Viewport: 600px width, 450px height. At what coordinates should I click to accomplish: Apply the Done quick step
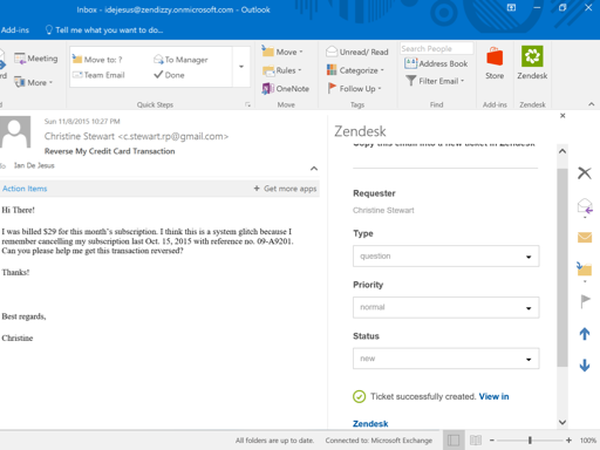(169, 75)
